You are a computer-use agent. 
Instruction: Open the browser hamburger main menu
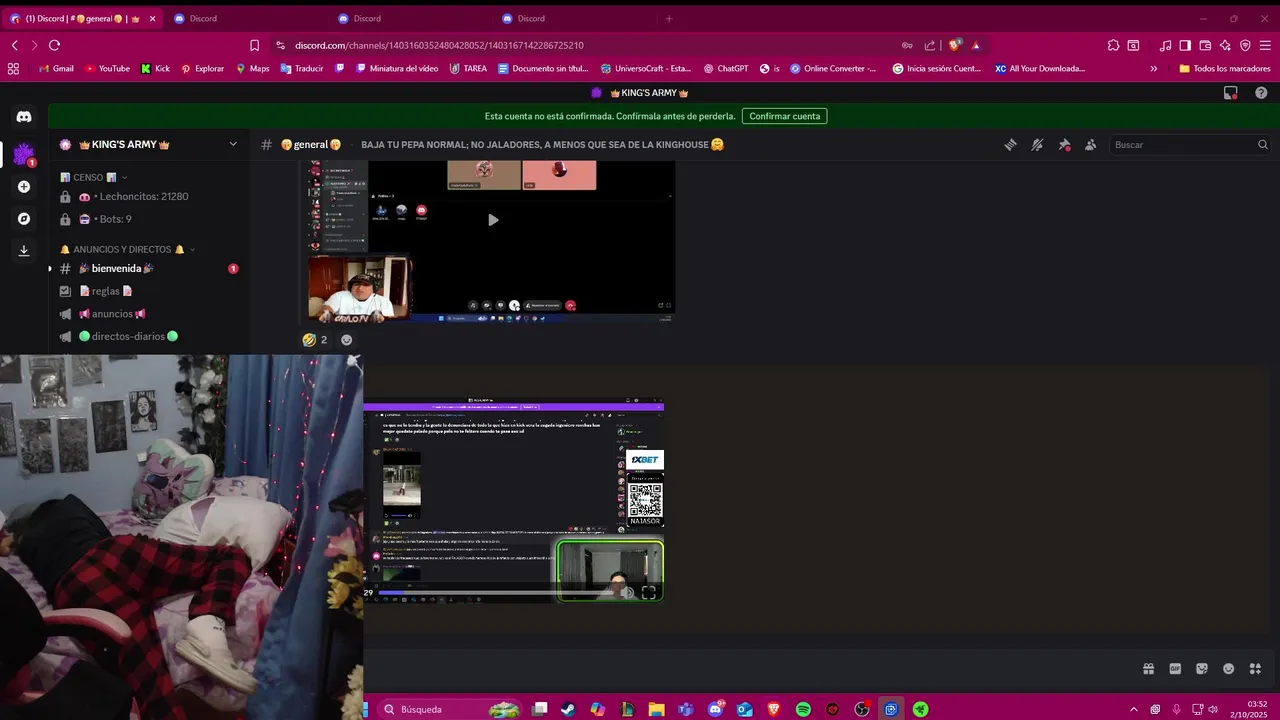tap(1265, 45)
